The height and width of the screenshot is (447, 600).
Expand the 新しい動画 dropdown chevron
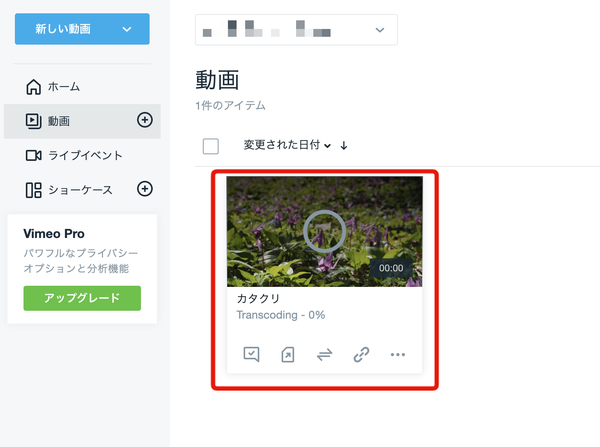pos(127,29)
